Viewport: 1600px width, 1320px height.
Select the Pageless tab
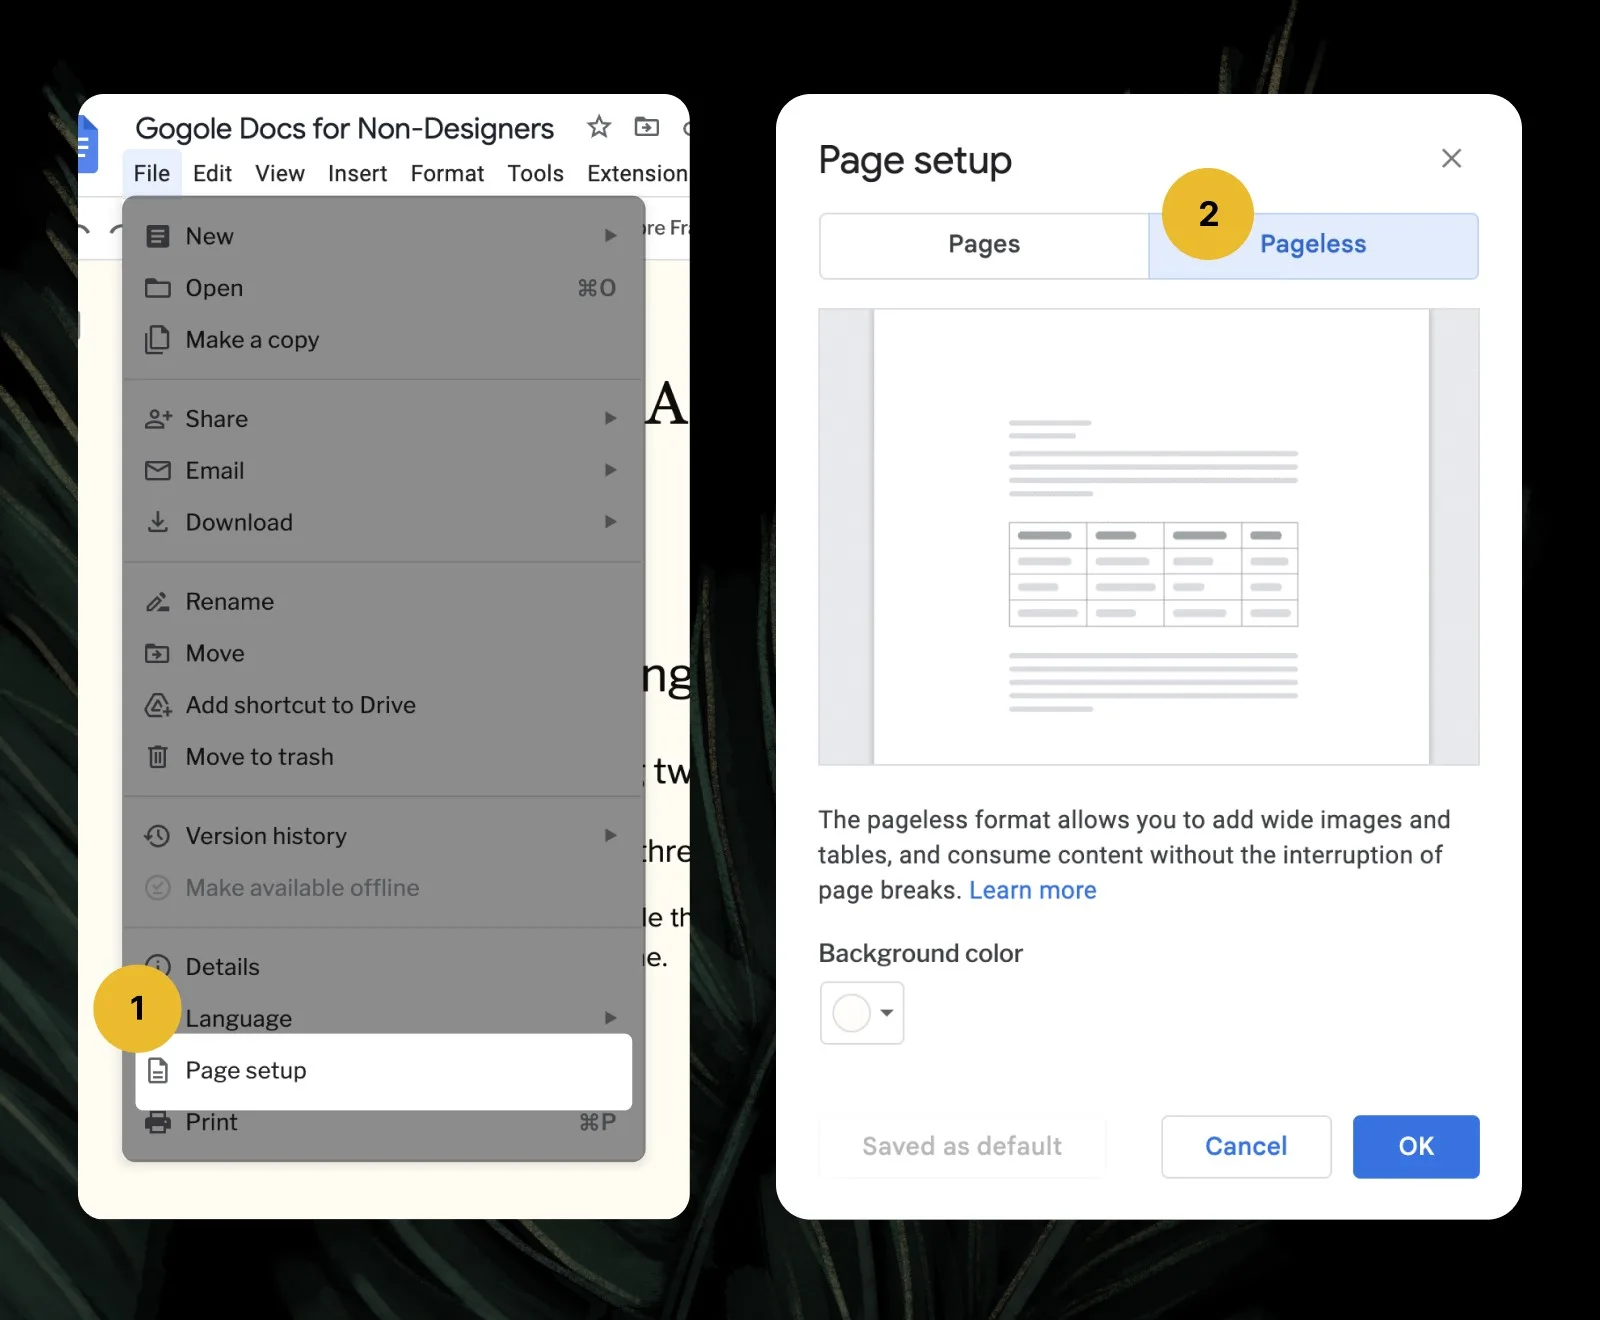click(1313, 244)
